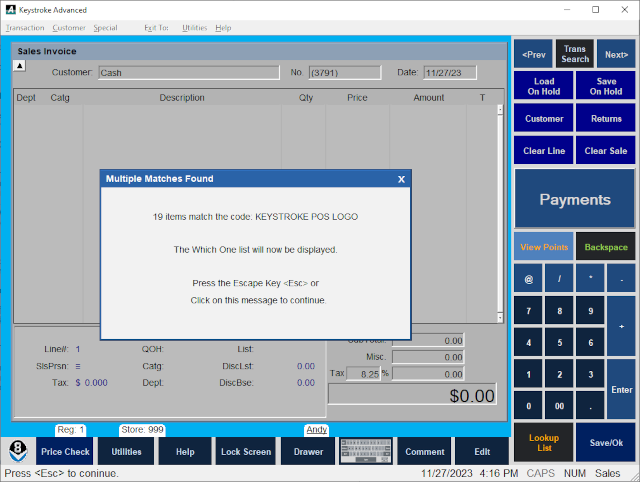The width and height of the screenshot is (640, 482).
Task: Click the Keystroke logo icon at bottom left
Action: pyautogui.click(x=18, y=450)
